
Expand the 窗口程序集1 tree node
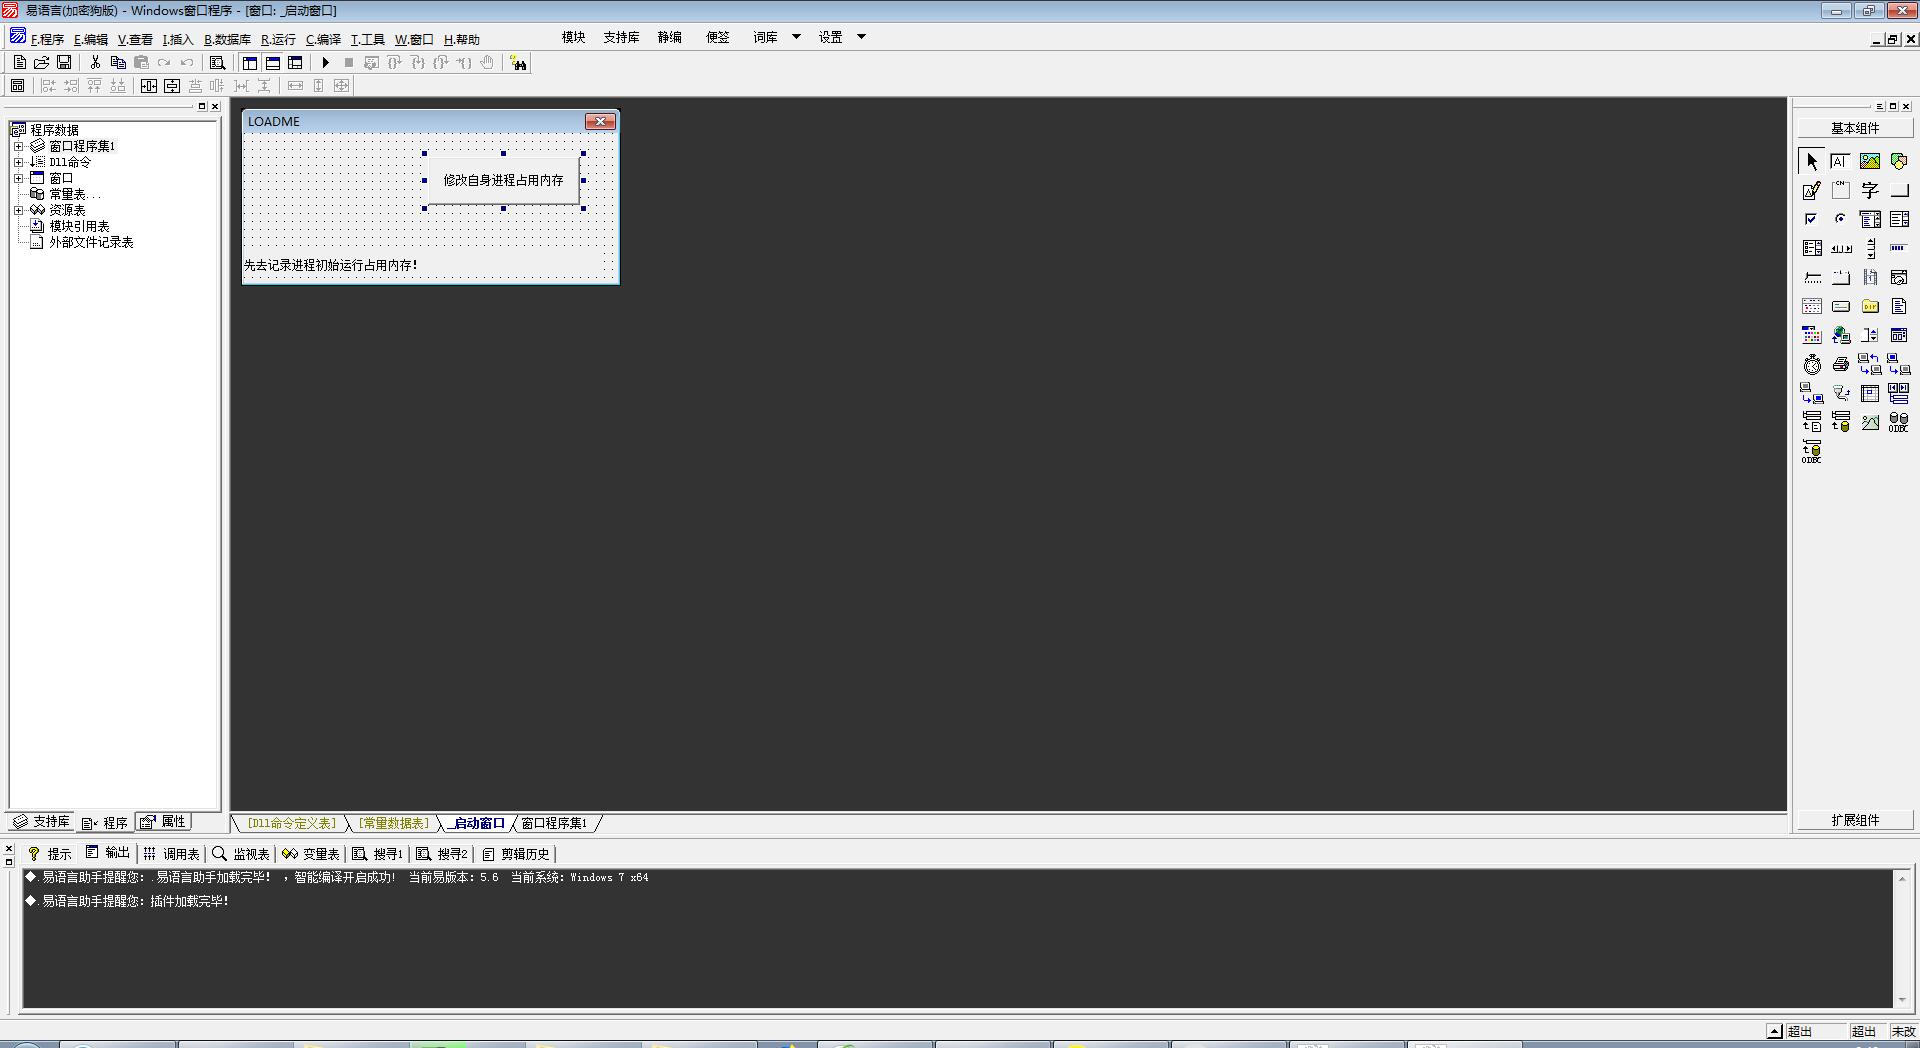(x=18, y=146)
